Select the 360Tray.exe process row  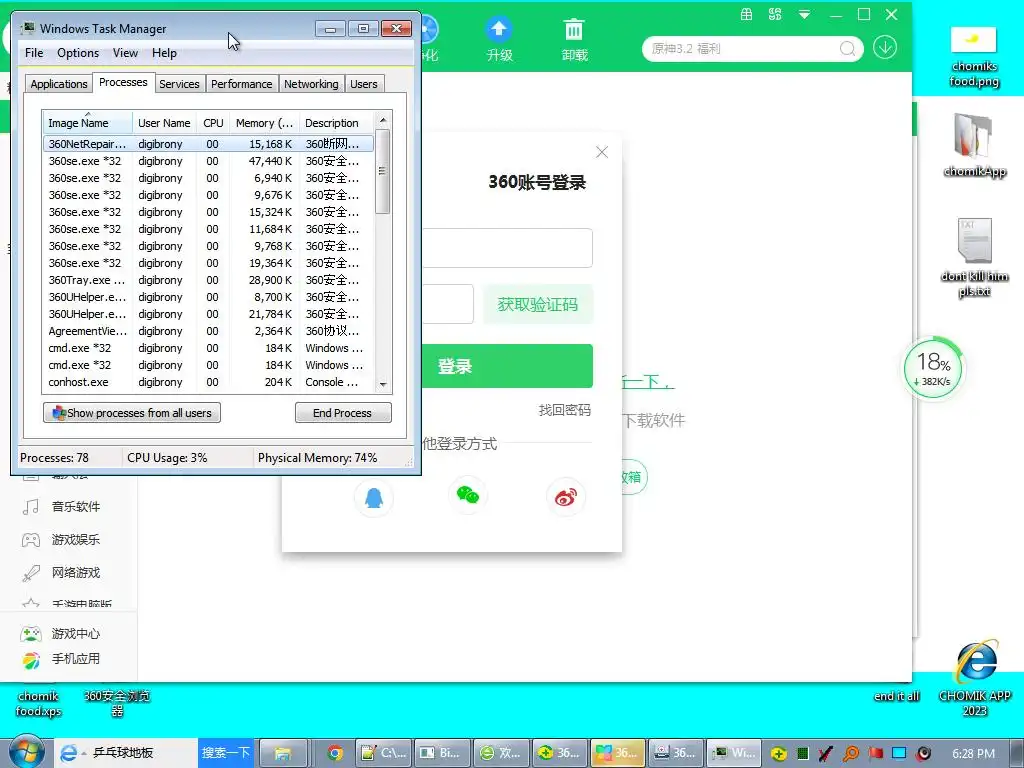click(x=208, y=280)
